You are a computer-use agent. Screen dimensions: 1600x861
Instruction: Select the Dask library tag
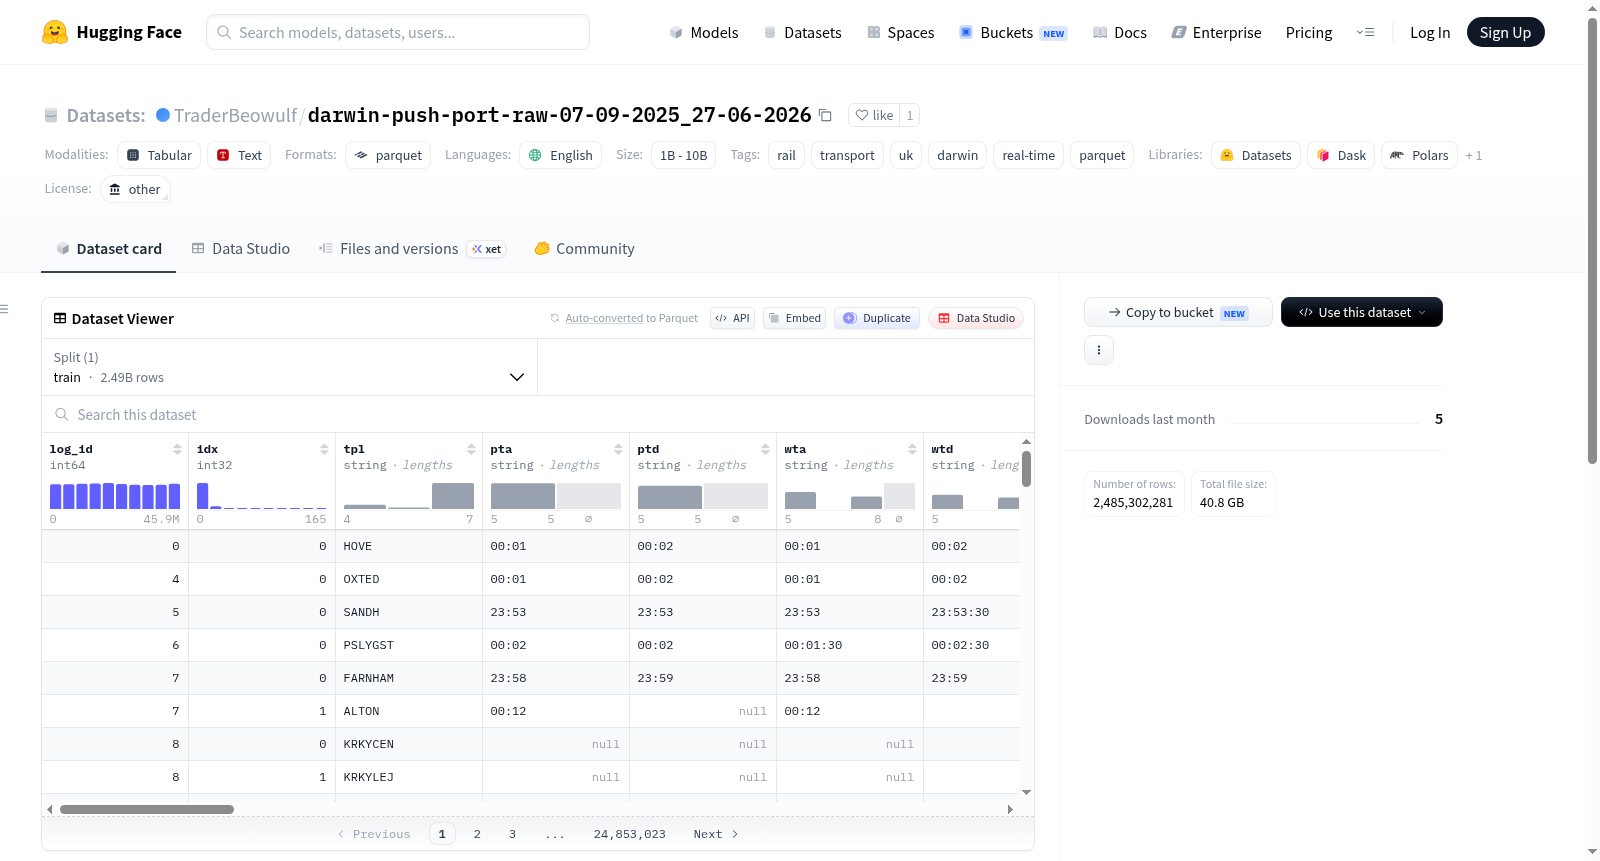pyautogui.click(x=1341, y=155)
